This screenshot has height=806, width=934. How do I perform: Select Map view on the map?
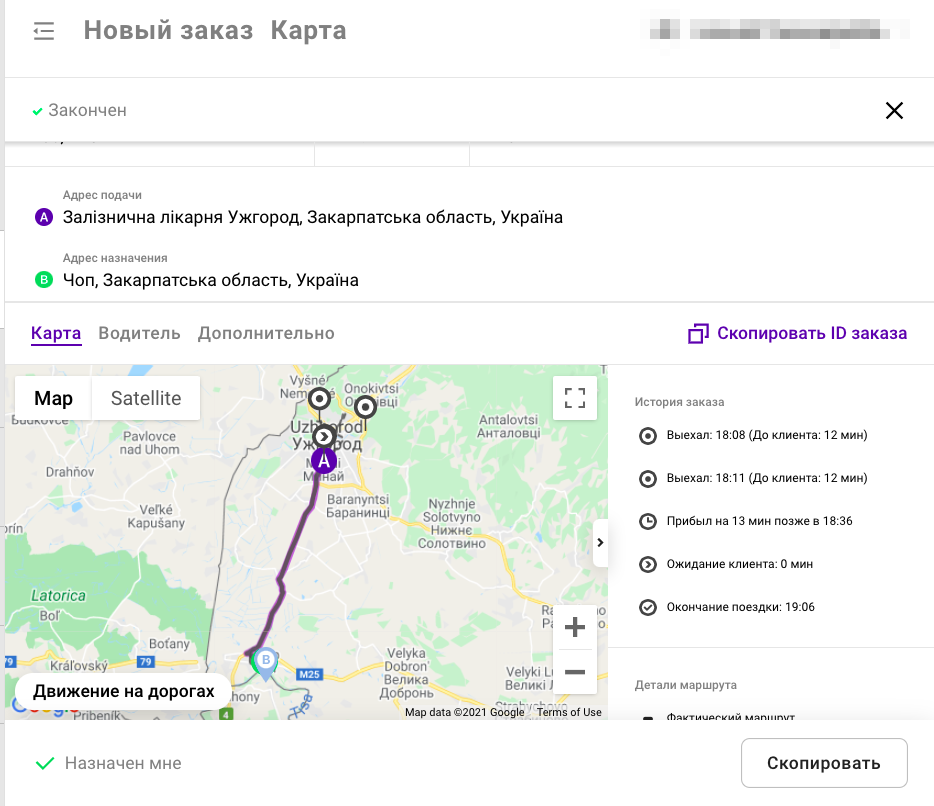(x=54, y=398)
